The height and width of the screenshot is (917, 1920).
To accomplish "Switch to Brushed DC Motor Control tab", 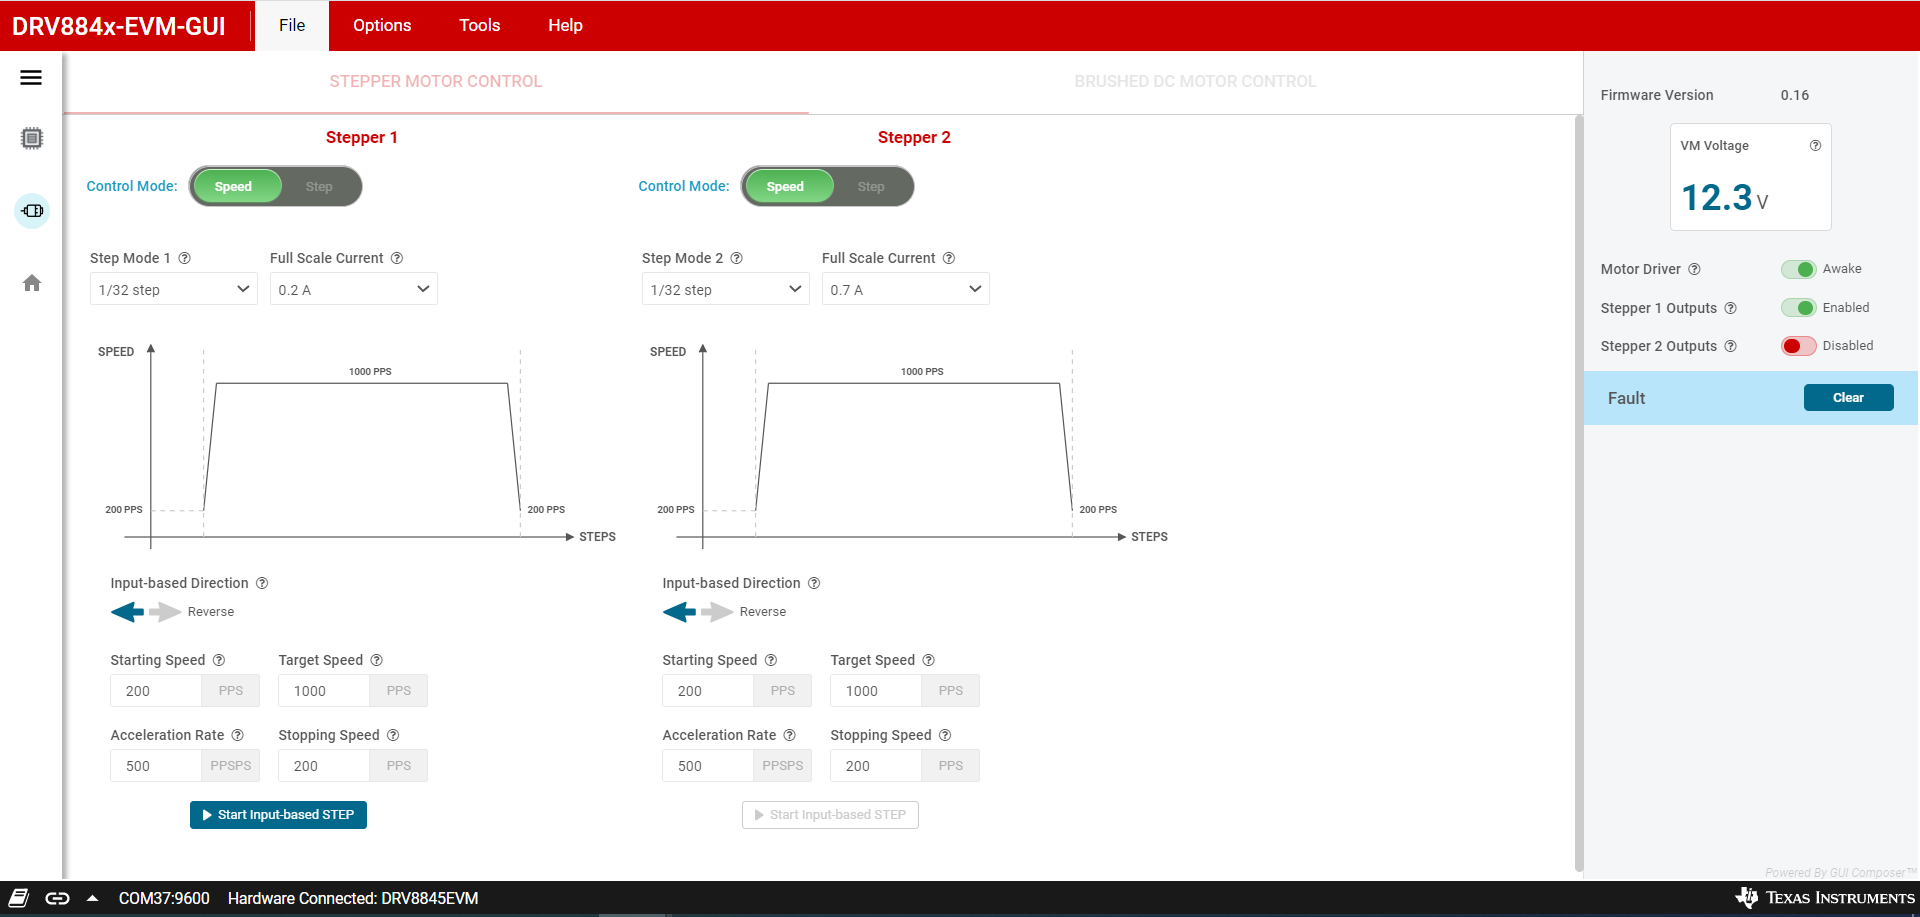I will [x=1195, y=82].
